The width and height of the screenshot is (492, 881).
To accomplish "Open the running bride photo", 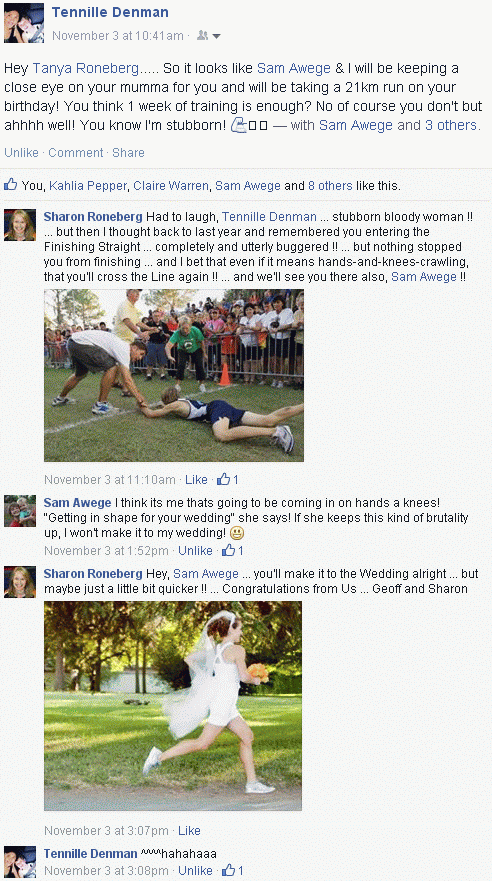I will pos(173,706).
